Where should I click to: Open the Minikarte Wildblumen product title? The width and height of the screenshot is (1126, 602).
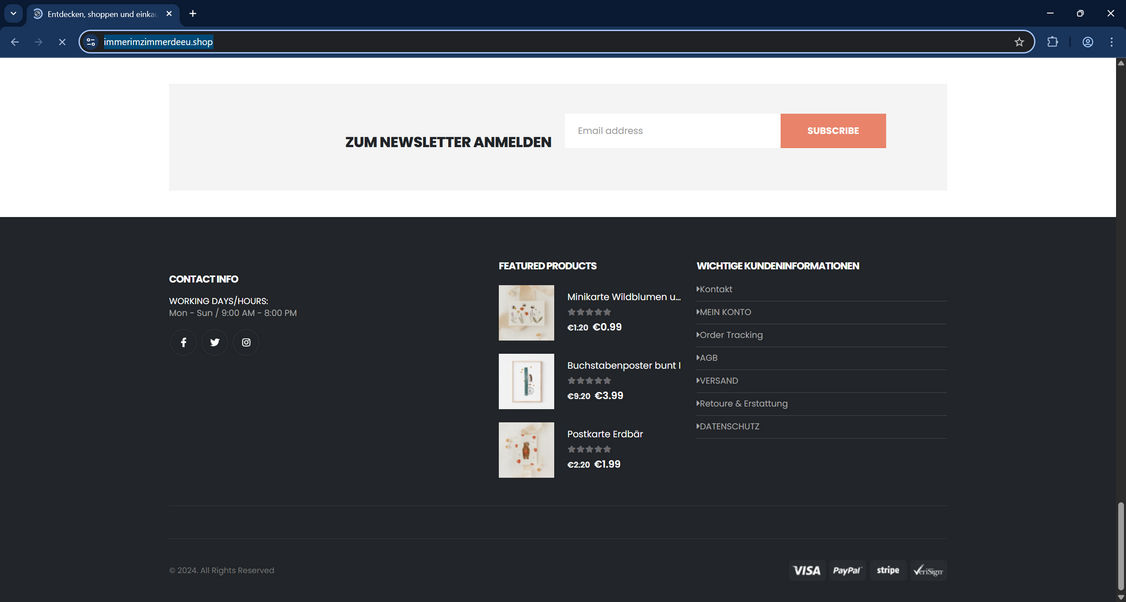click(624, 297)
